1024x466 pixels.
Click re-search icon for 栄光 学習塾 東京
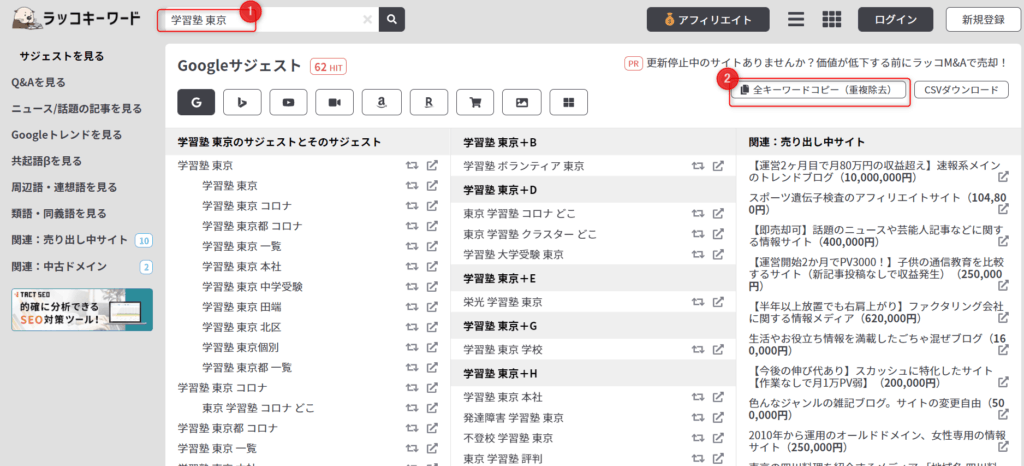(698, 302)
